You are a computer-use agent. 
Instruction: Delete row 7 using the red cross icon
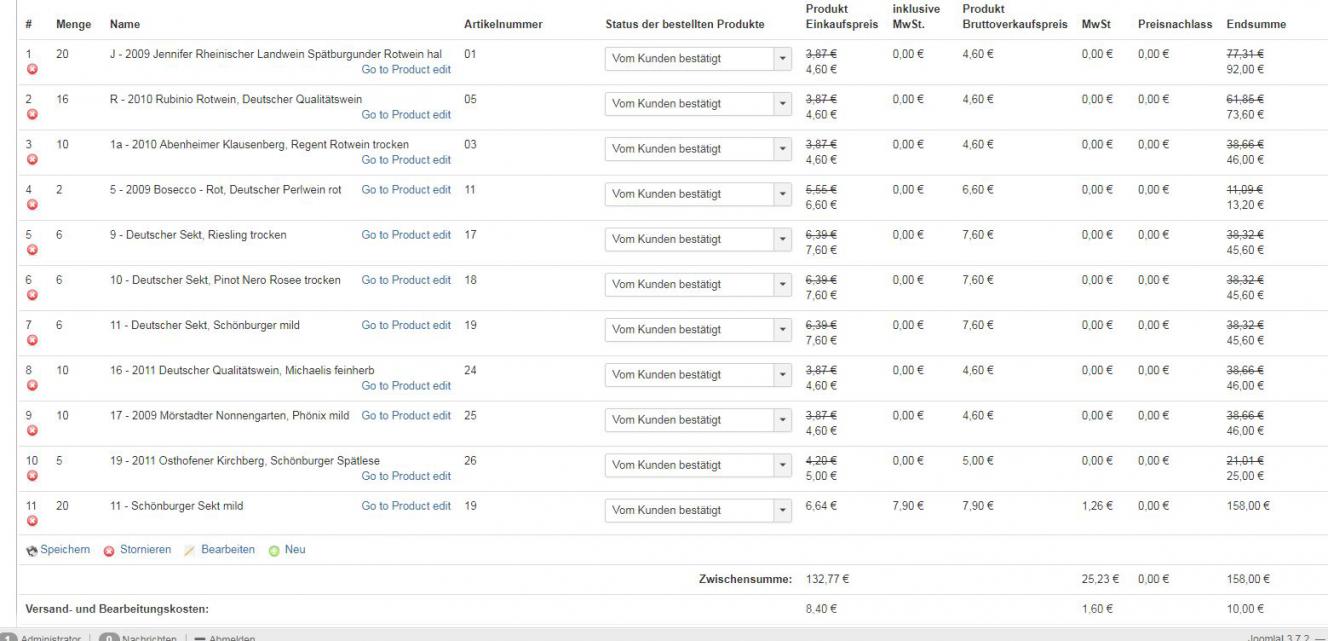click(x=32, y=340)
